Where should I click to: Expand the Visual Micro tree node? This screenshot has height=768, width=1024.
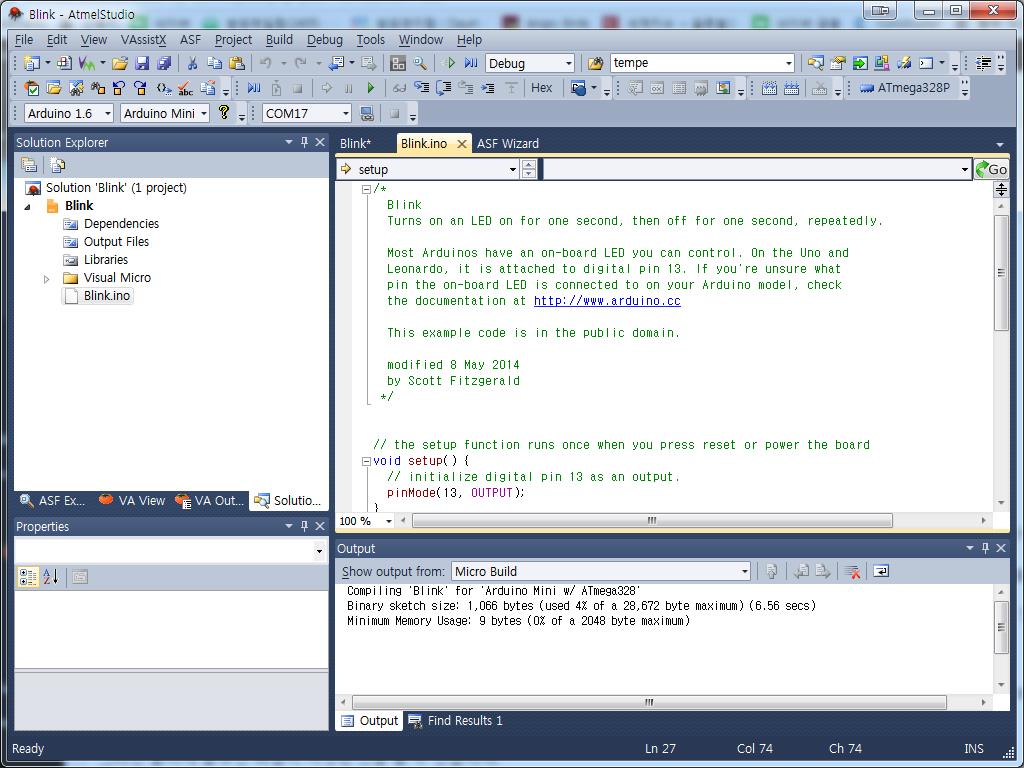click(46, 278)
